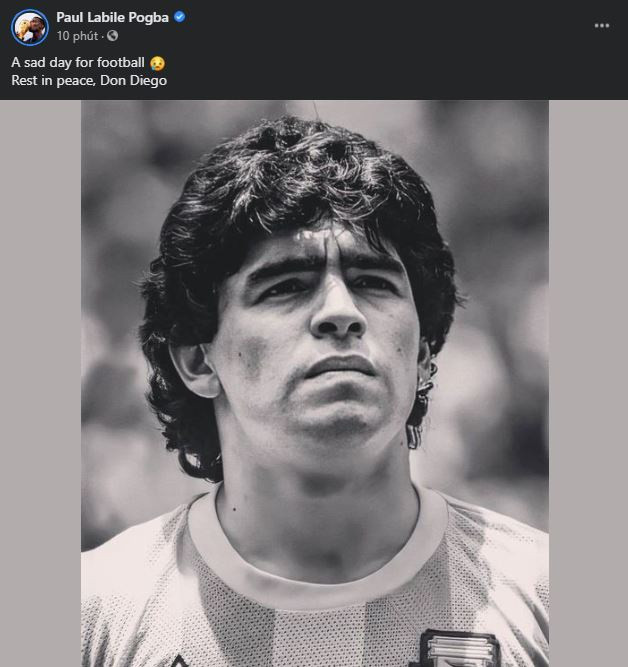Image resolution: width=628 pixels, height=667 pixels.
Task: Click the blurred background at the photo's top-right
Action: [500, 150]
